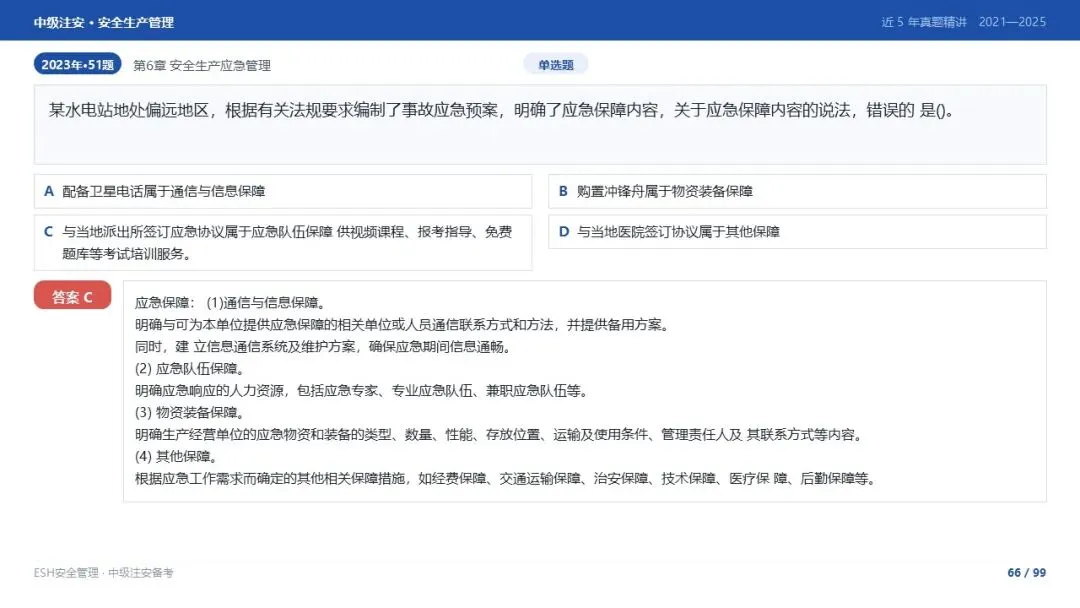Click header text 近5年真题精讲 2021—2025
The height and width of the screenshot is (608, 1080).
tap(964, 22)
